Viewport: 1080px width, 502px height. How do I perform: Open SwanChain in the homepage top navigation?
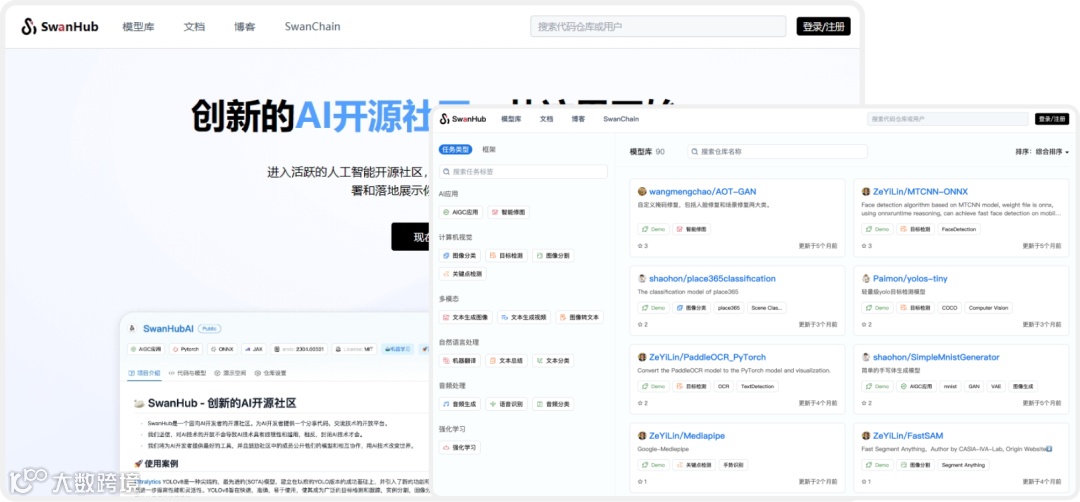tap(312, 27)
